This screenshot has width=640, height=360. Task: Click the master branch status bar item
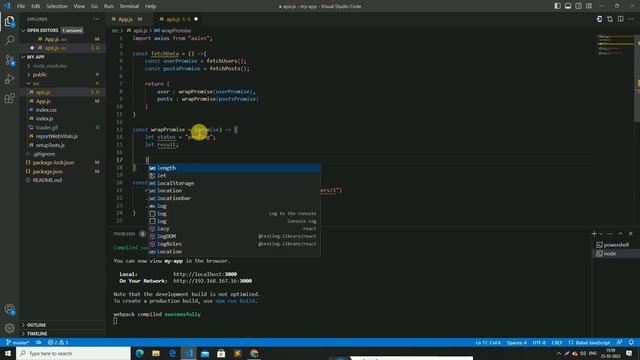coord(18,342)
